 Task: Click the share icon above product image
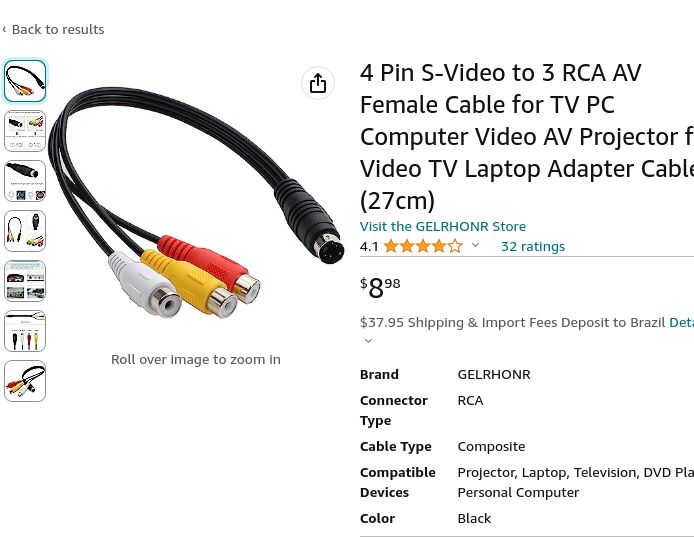[x=318, y=83]
